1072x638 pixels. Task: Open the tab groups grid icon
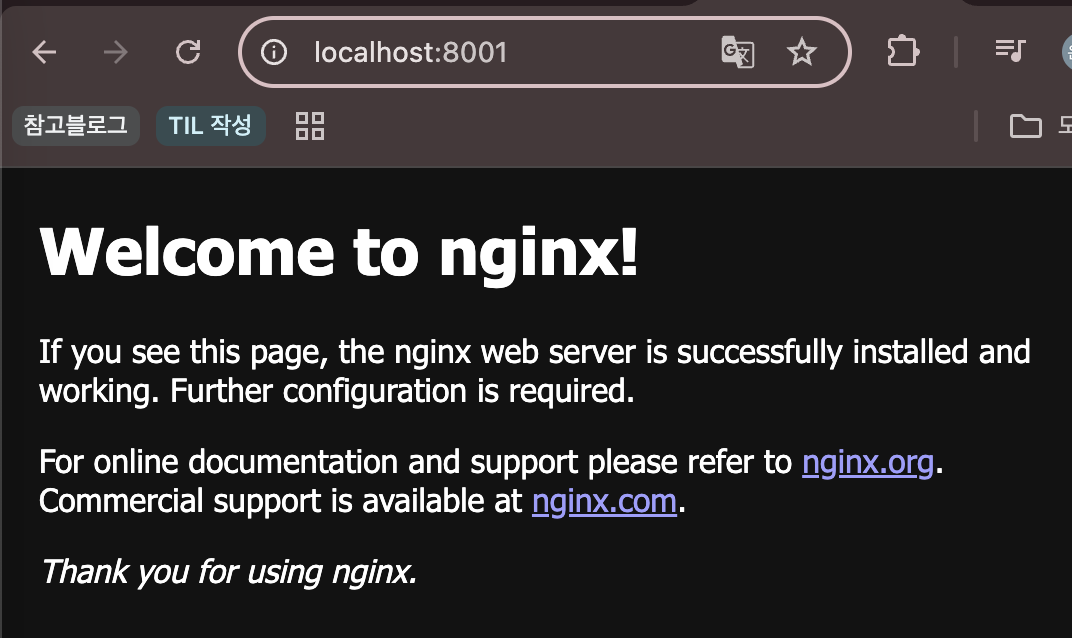tap(310, 126)
